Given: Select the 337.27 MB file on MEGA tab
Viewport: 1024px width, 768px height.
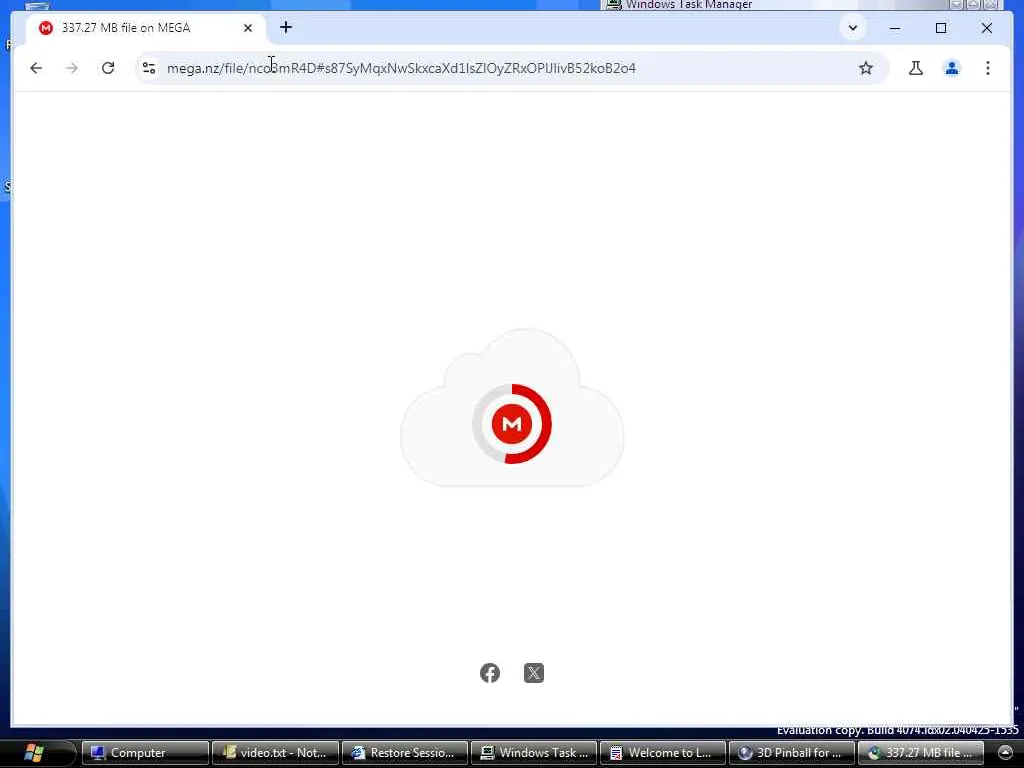Looking at the screenshot, I should click(x=145, y=28).
